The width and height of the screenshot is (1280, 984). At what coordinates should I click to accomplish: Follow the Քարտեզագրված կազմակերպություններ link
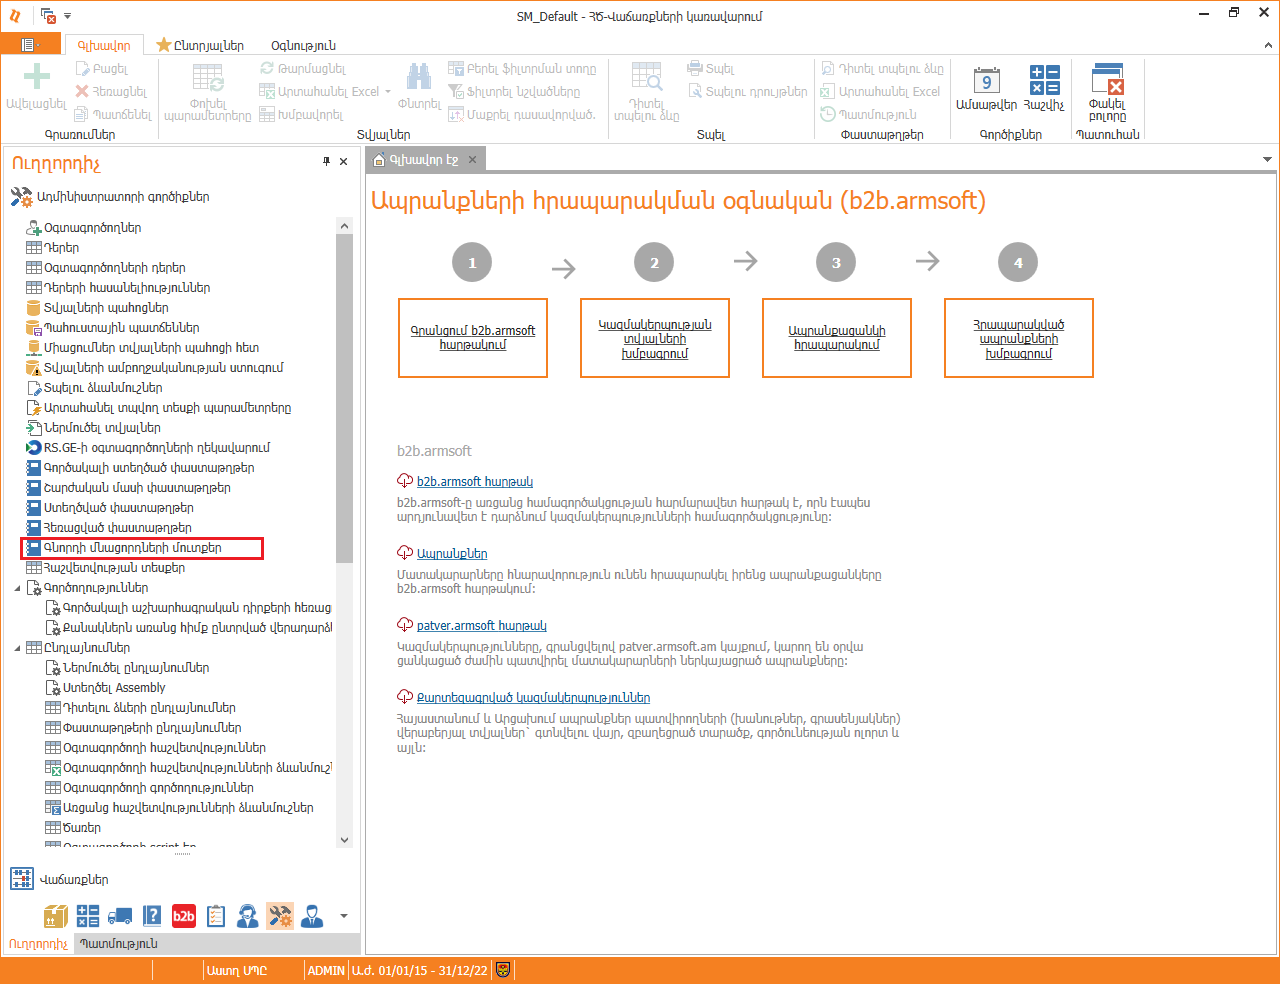click(x=533, y=697)
